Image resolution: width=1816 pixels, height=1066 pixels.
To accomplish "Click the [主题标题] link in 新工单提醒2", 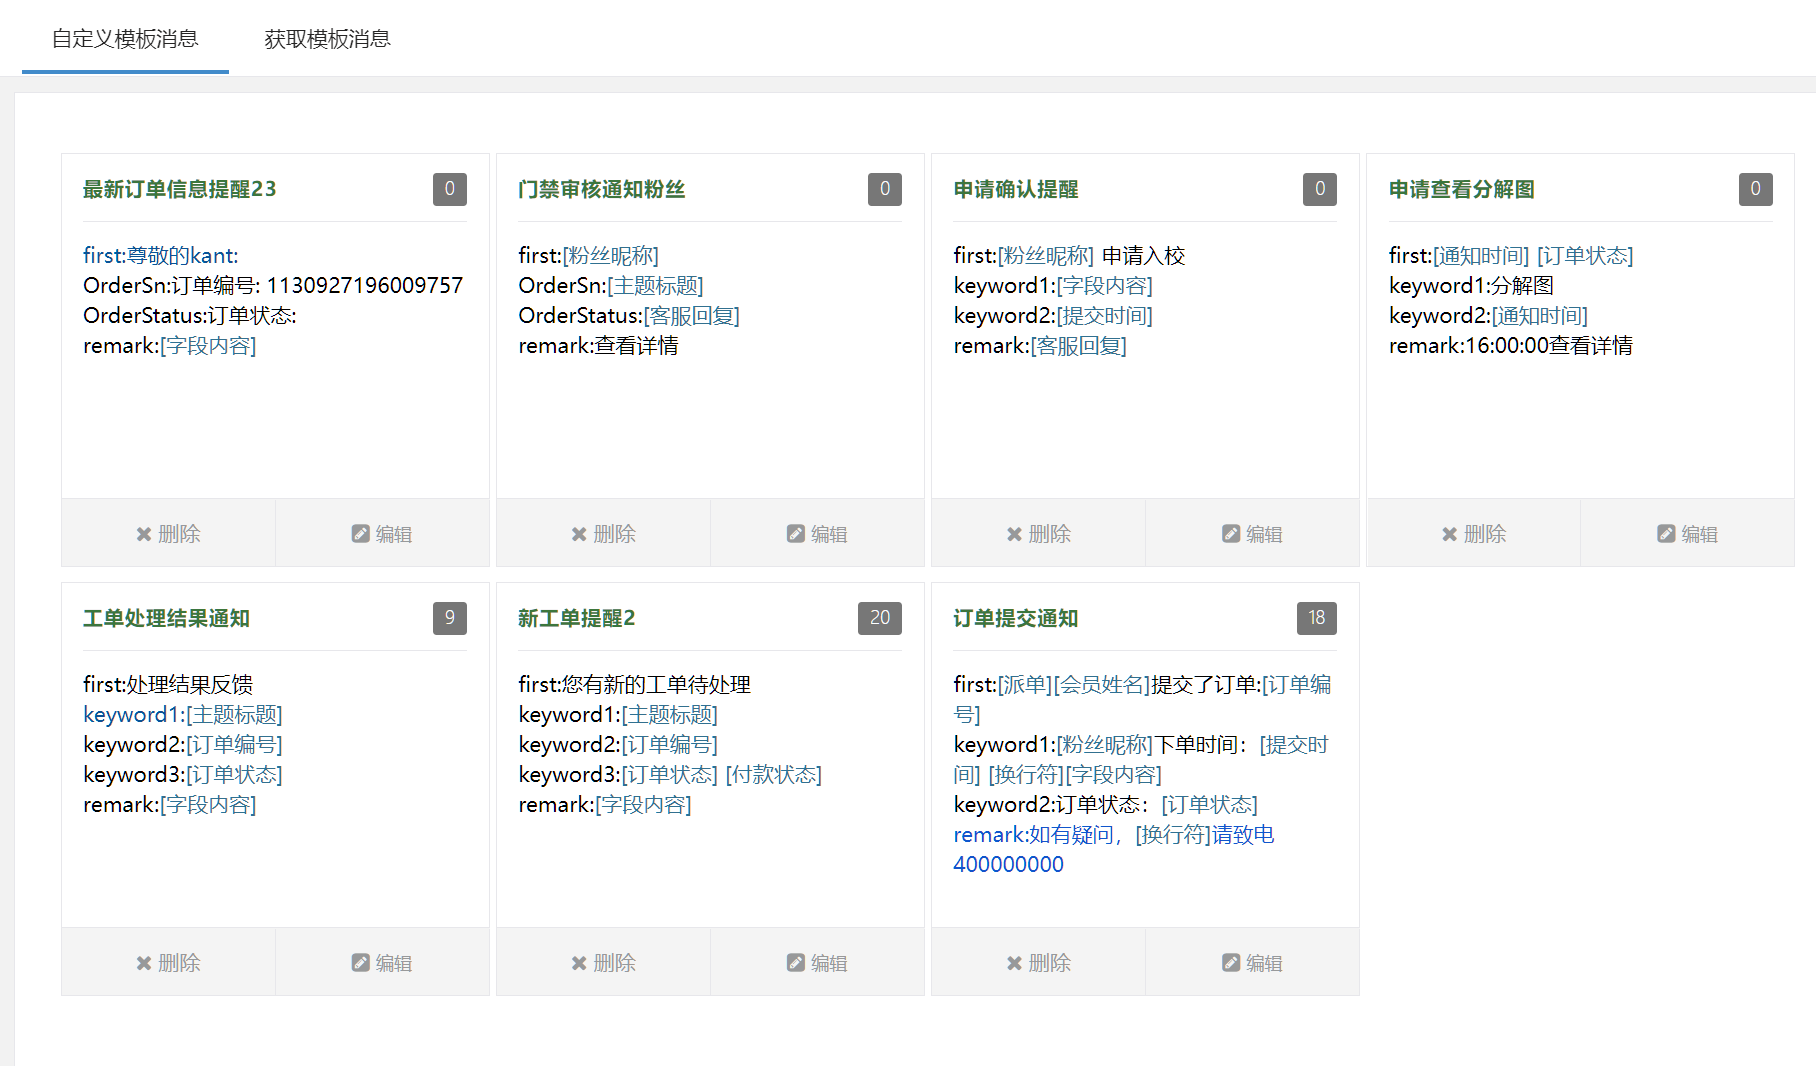I will [668, 714].
